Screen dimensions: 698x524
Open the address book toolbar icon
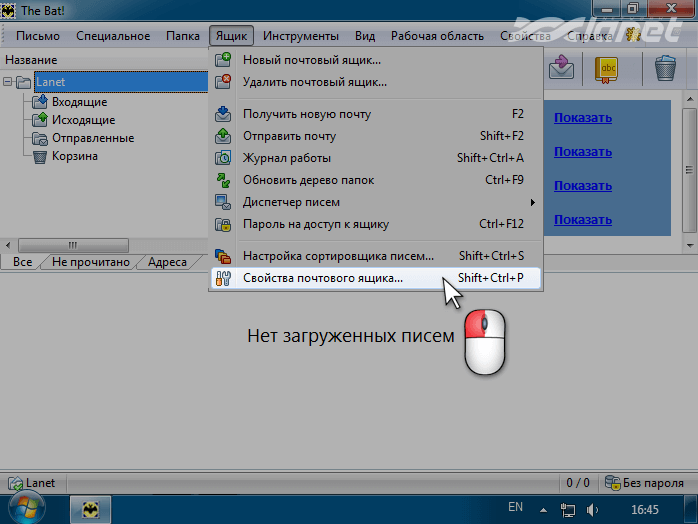point(607,68)
